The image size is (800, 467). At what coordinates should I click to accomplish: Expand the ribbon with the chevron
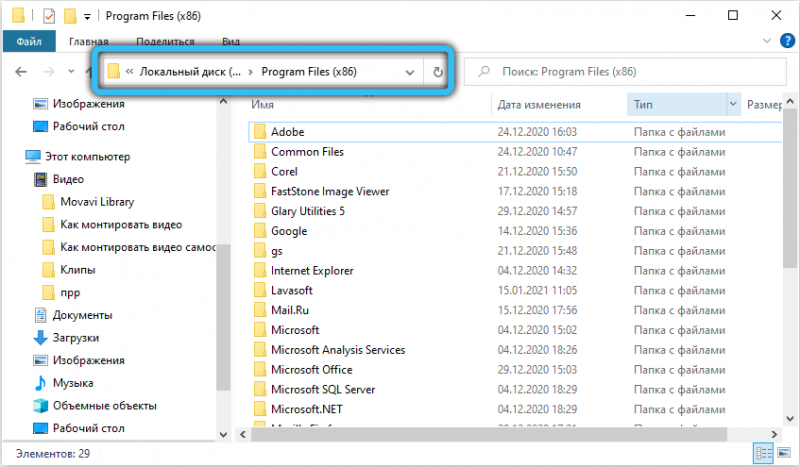[766, 41]
